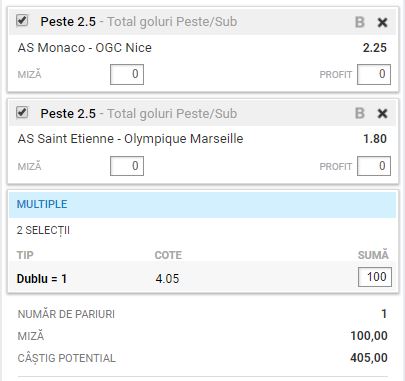Viewport: 405px width, 381px height.
Task: Click the MIZĂ field for AS Monaco bet
Action: 127,74
